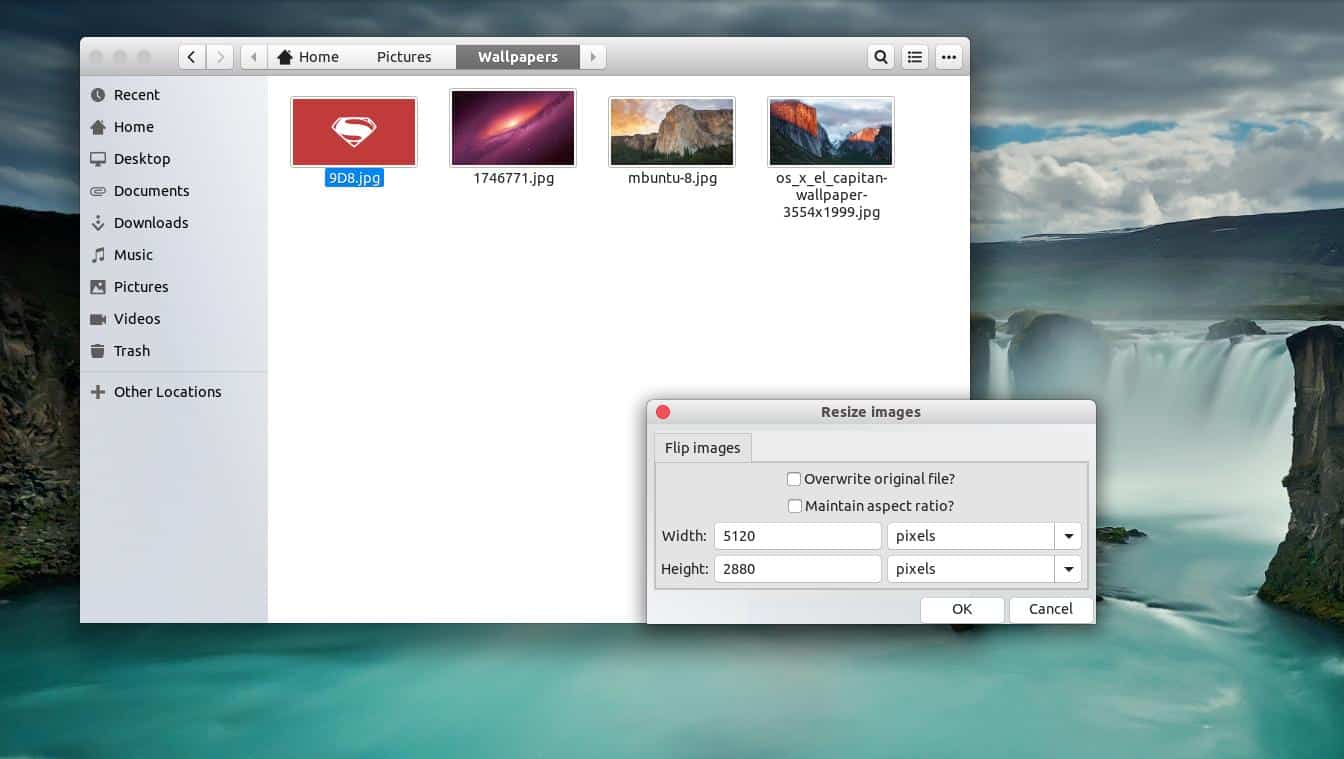Click the Height input field
The image size is (1344, 759).
tap(798, 569)
